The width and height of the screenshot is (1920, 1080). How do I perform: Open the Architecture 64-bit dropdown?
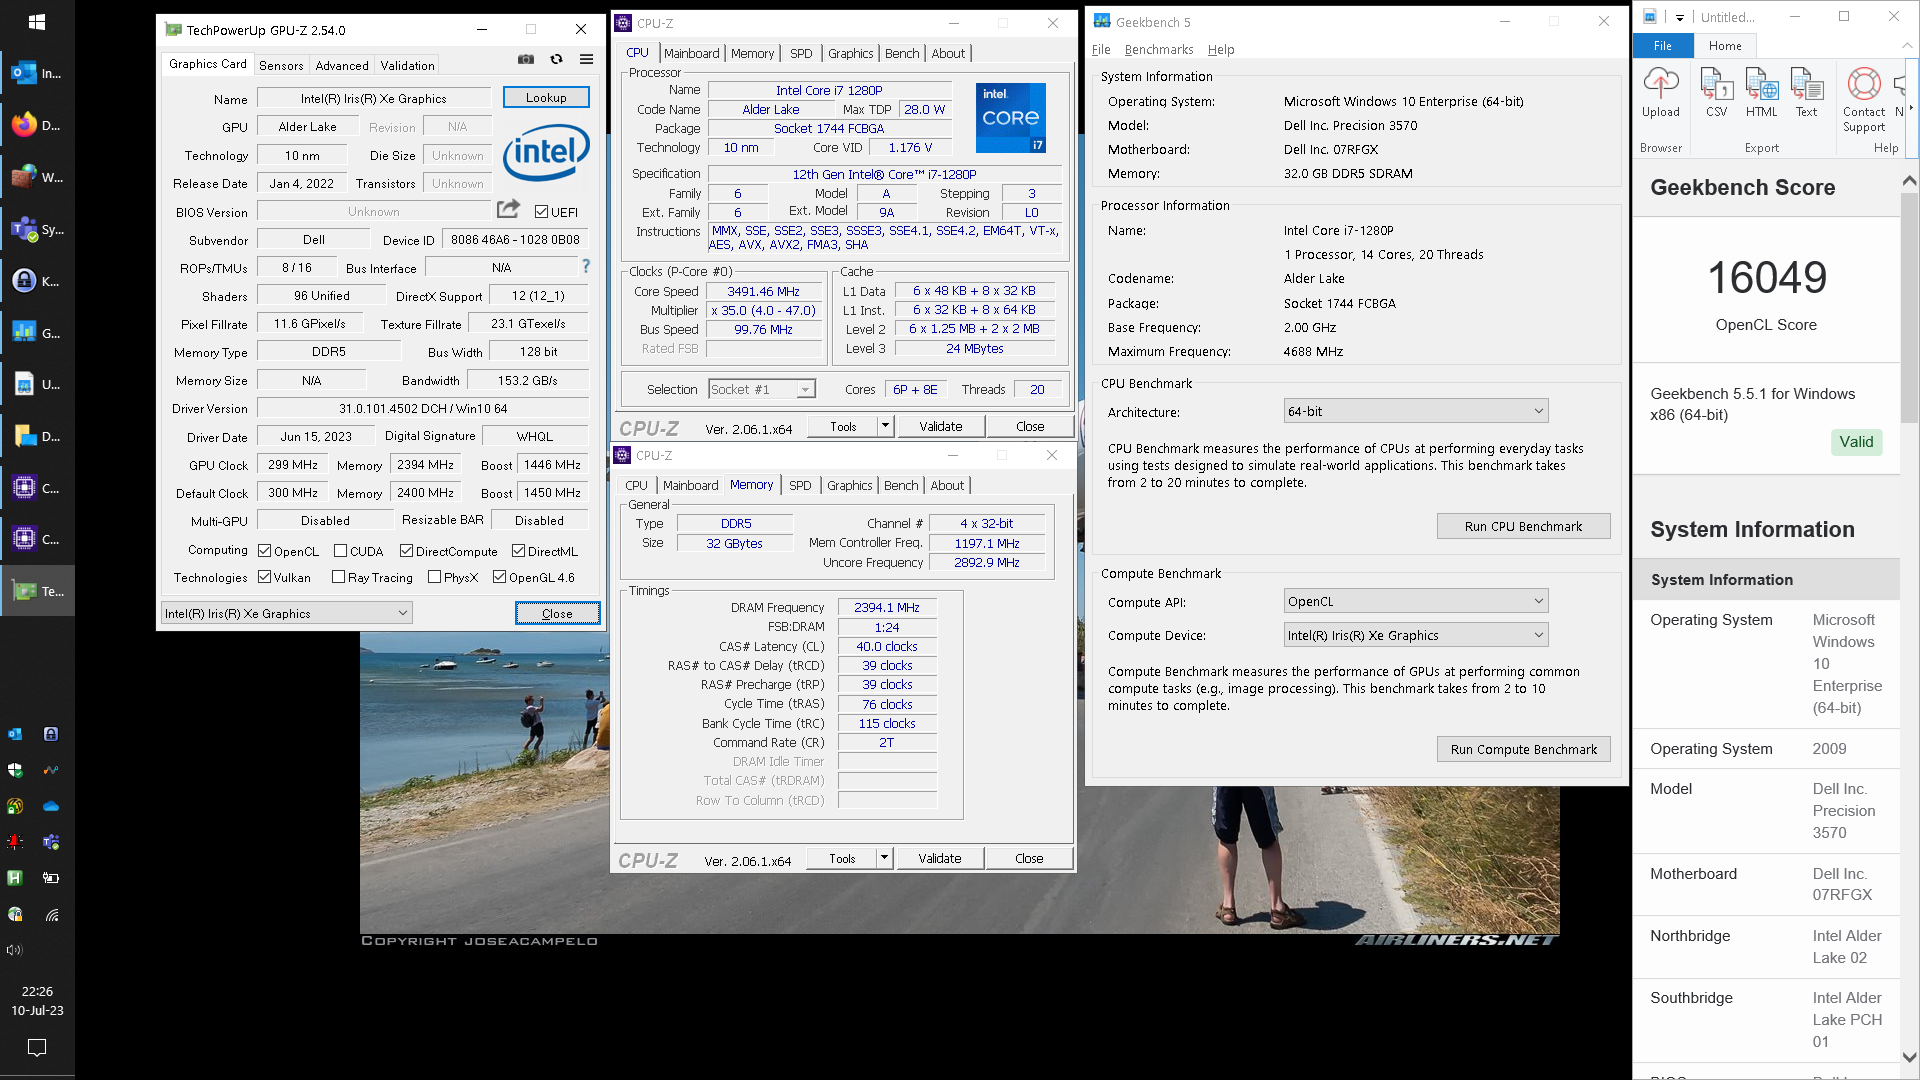1416,411
